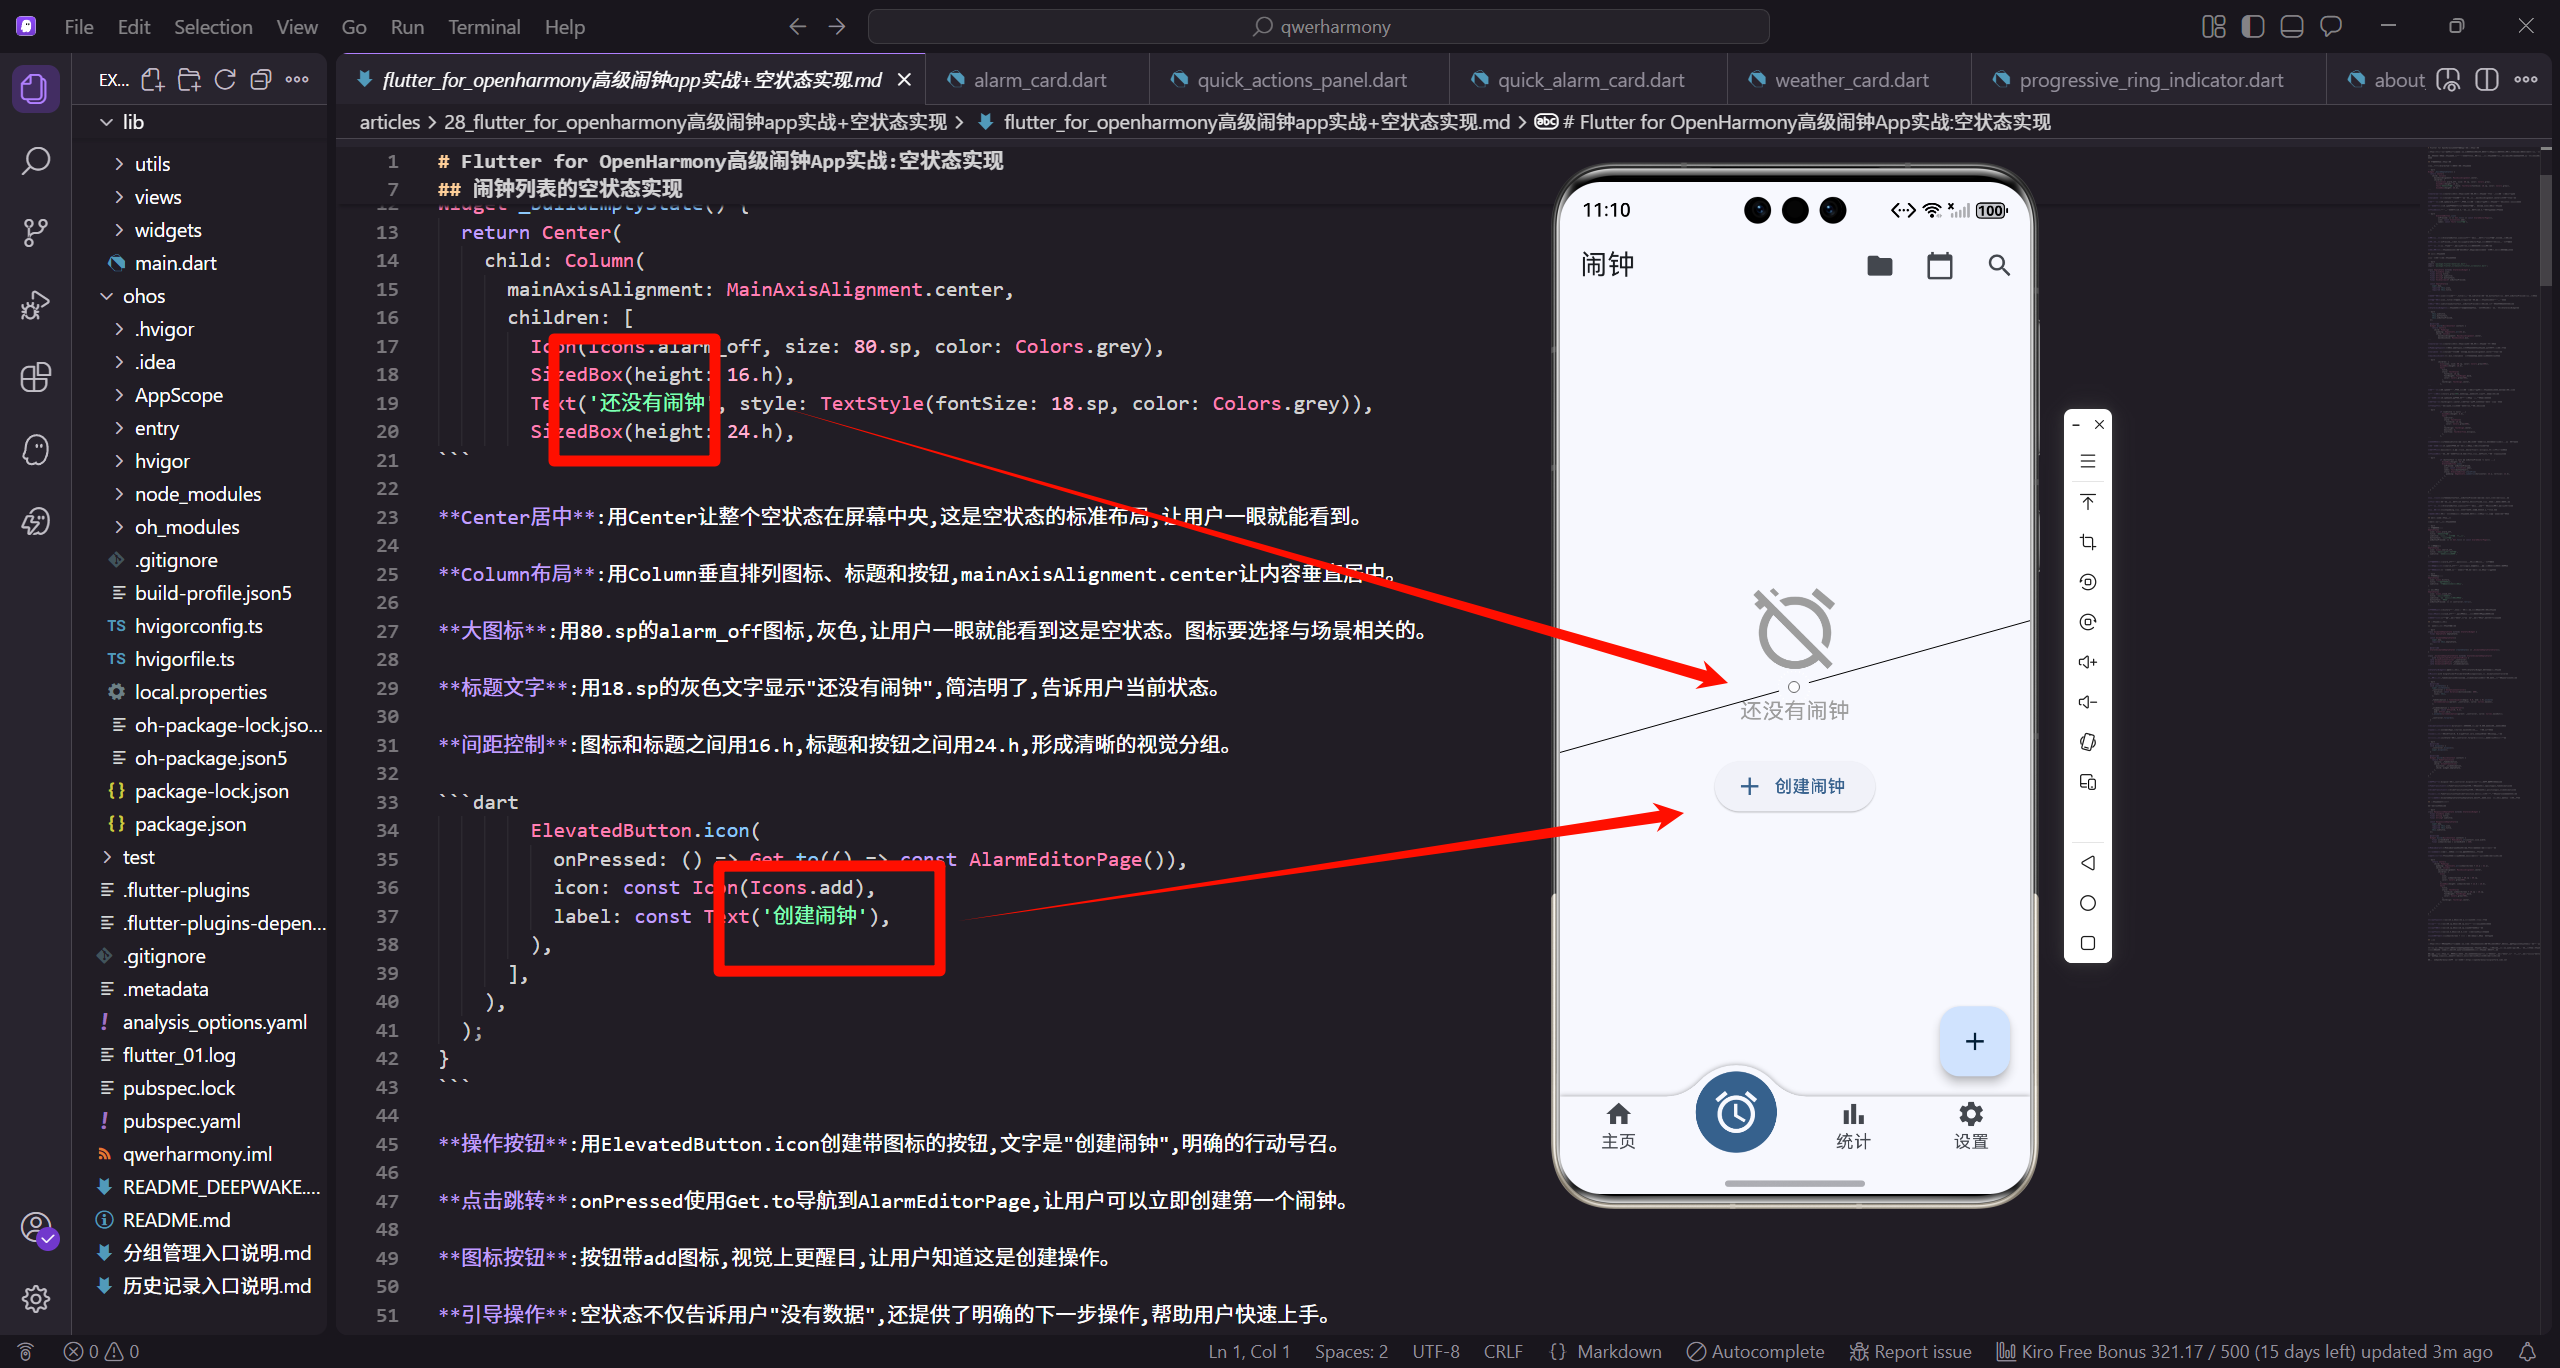
Task: Click Report issue in status bar
Action: coord(1911,1351)
